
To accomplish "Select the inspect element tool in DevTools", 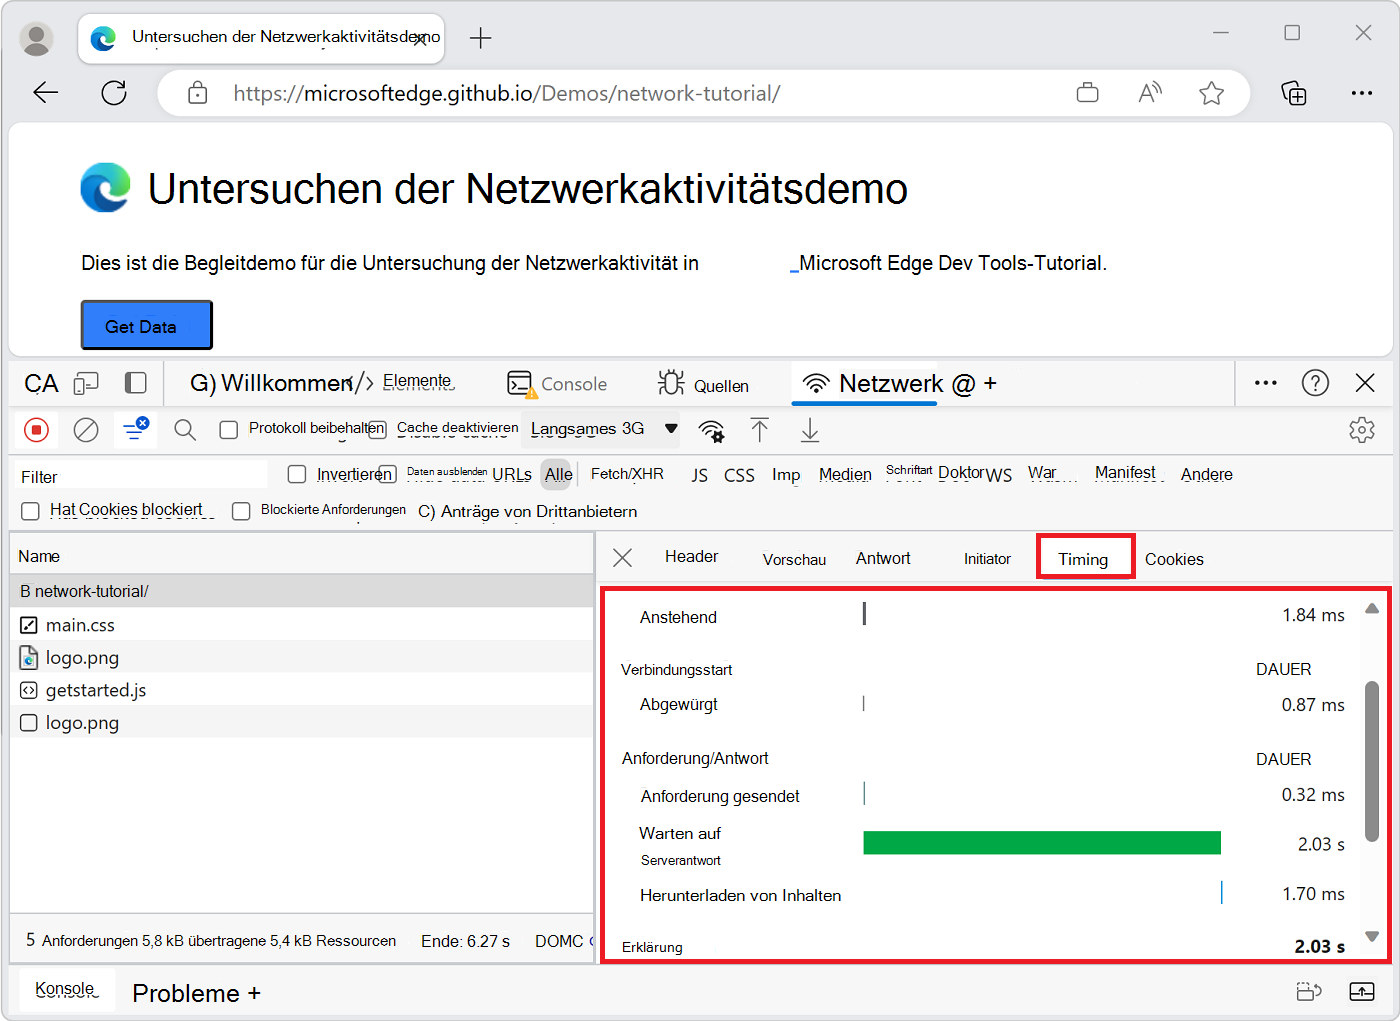I will (41, 383).
